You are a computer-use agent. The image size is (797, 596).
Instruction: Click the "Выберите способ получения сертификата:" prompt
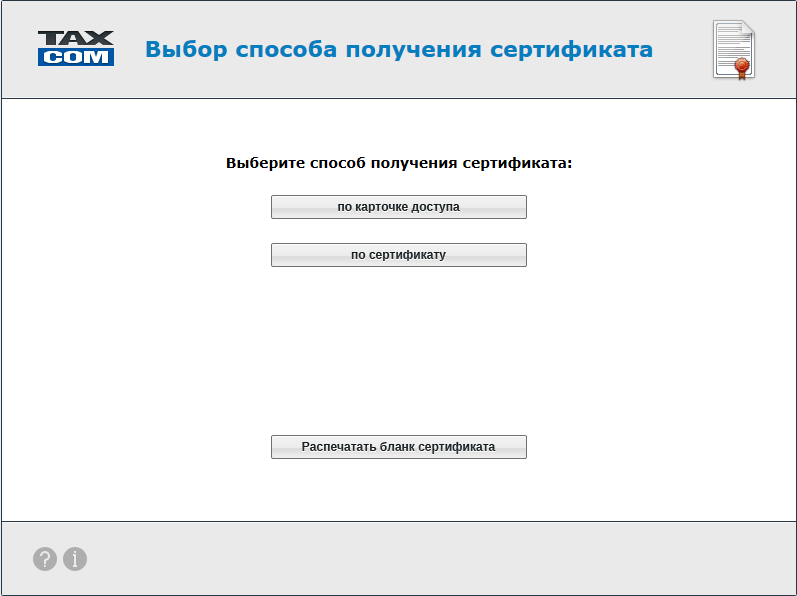point(398,163)
